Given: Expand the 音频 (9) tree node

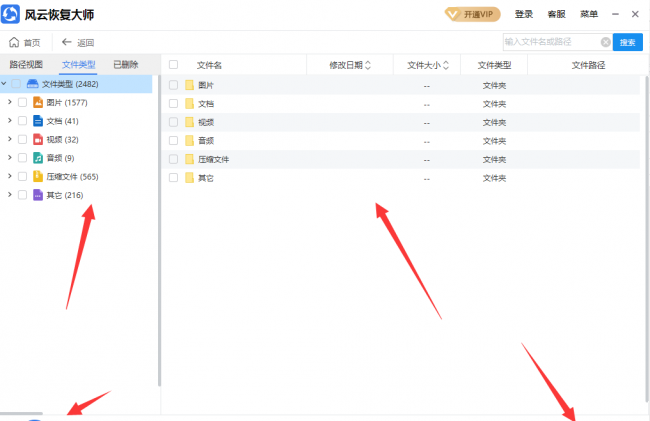Looking at the screenshot, I should coord(10,157).
